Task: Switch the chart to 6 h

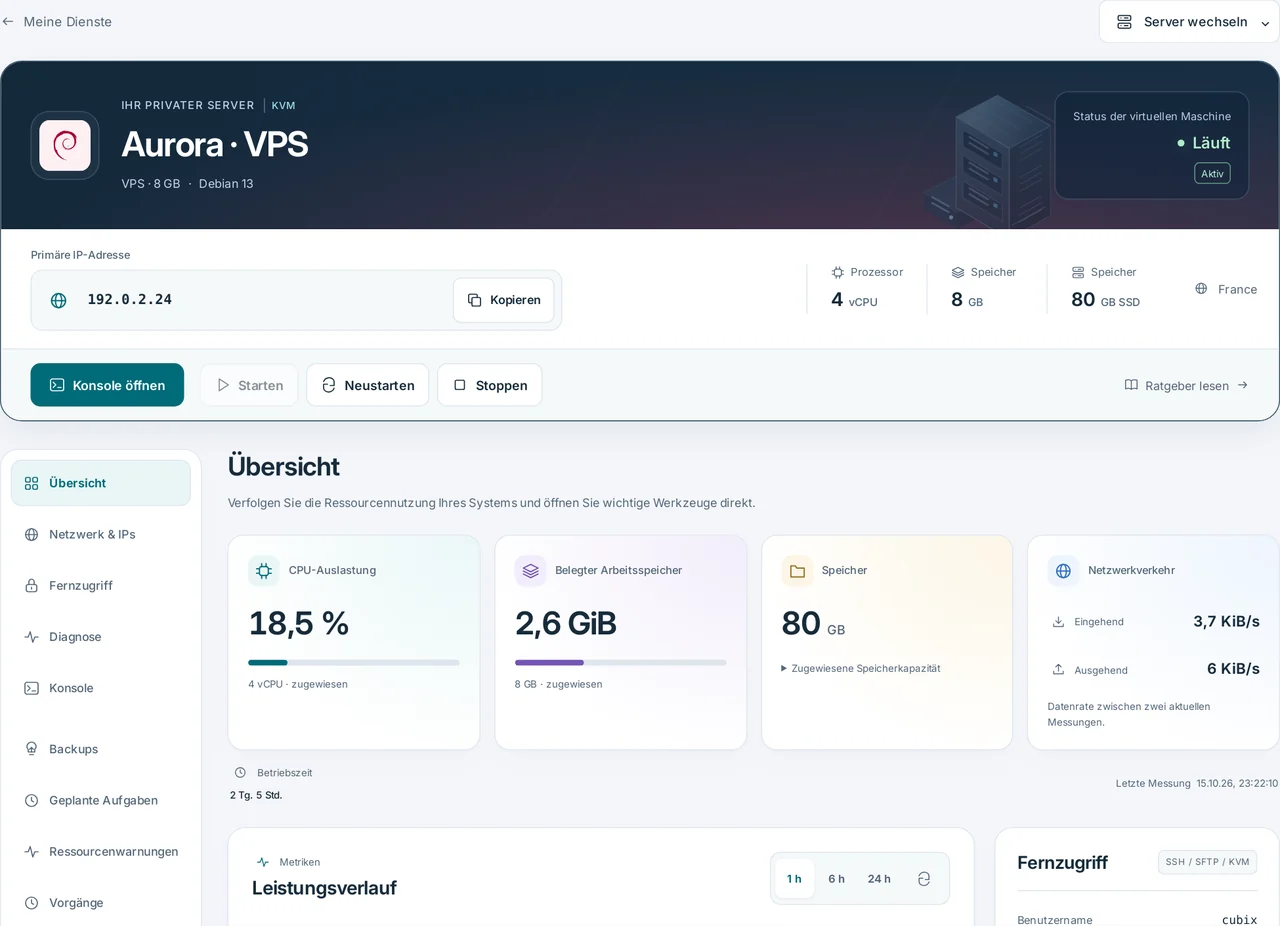Action: coord(836,879)
